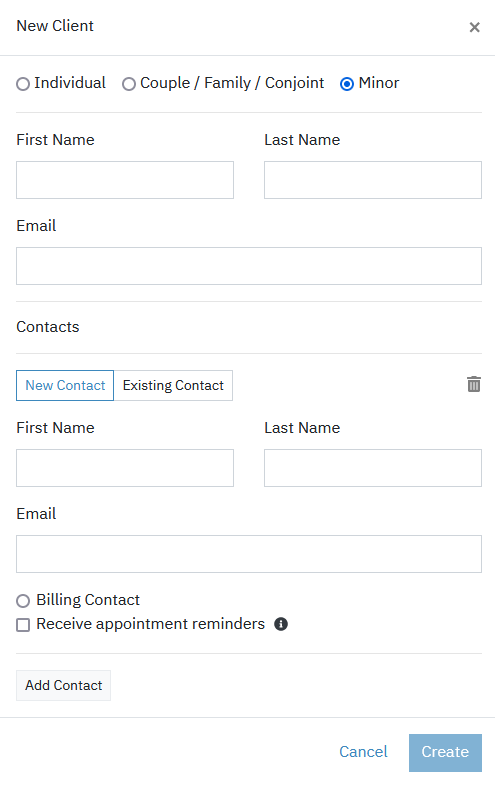Select the Individual client type
495x788 pixels.
coord(23,84)
